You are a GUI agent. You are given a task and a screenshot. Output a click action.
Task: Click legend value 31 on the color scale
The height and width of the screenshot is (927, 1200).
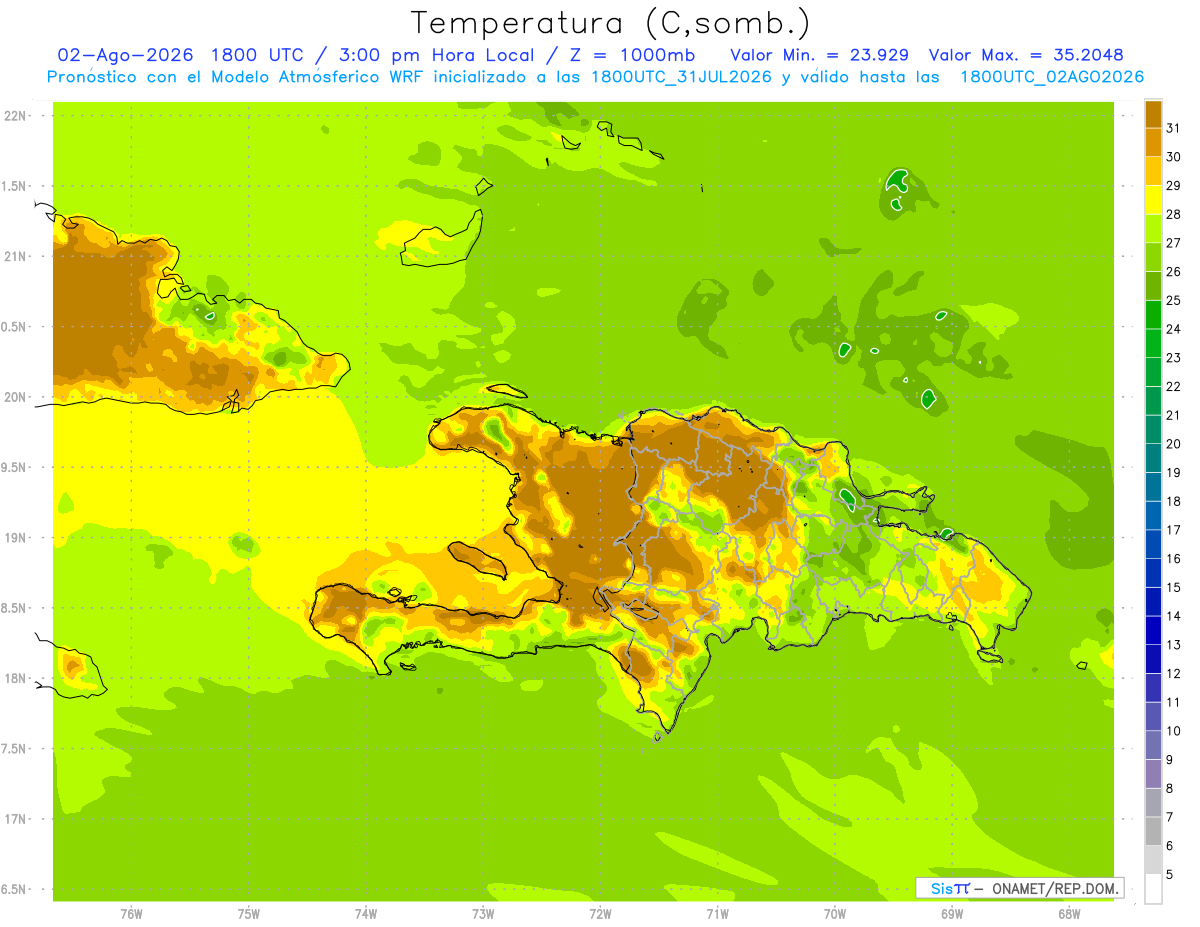(x=1173, y=128)
